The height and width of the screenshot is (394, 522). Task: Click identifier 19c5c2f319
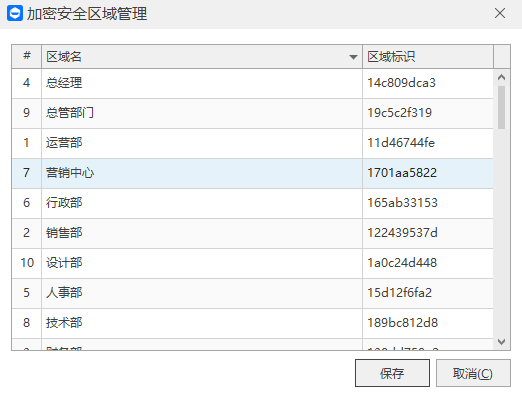tap(399, 113)
